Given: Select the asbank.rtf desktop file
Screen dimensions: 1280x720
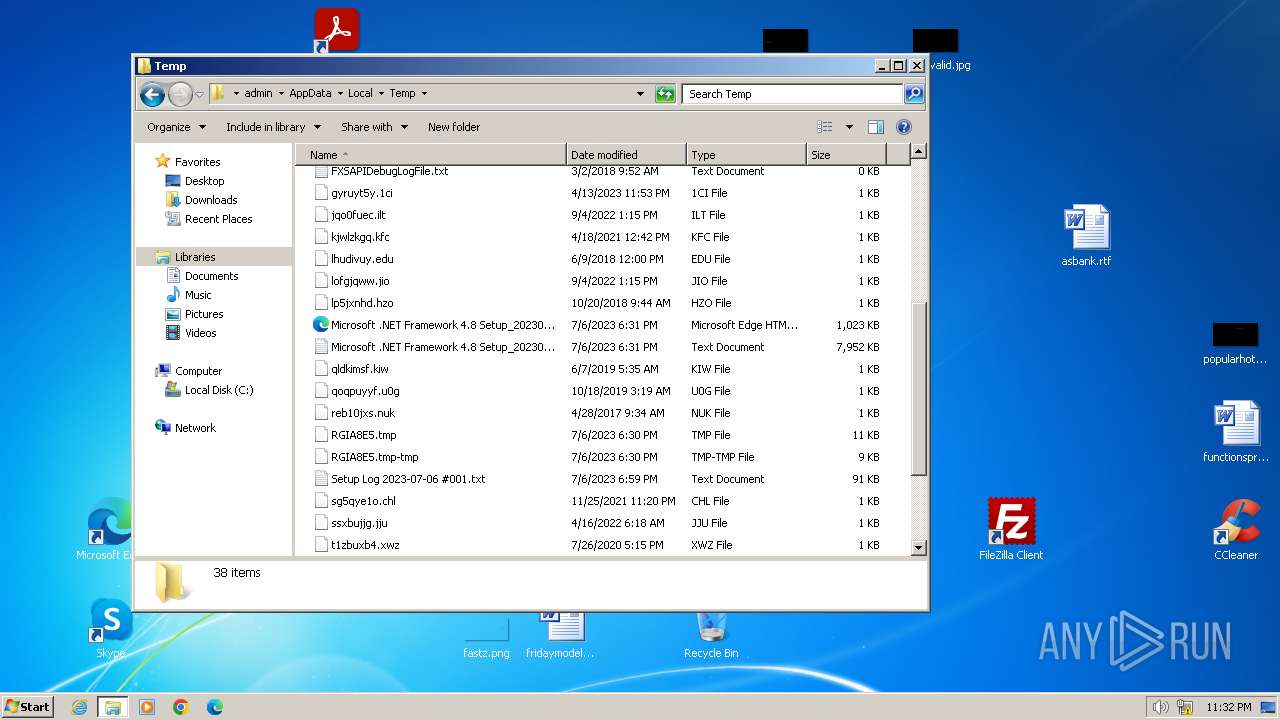Looking at the screenshot, I should (1086, 236).
